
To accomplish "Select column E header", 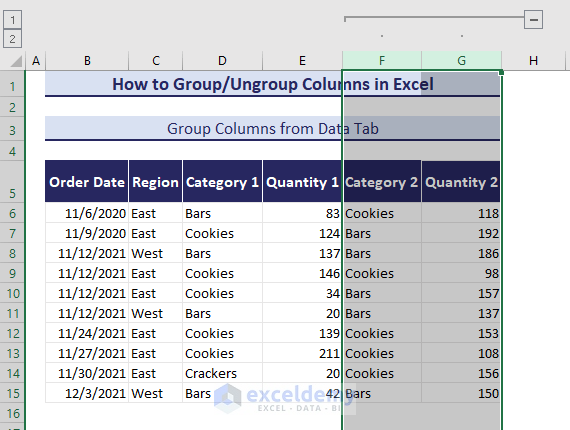I will click(x=302, y=60).
